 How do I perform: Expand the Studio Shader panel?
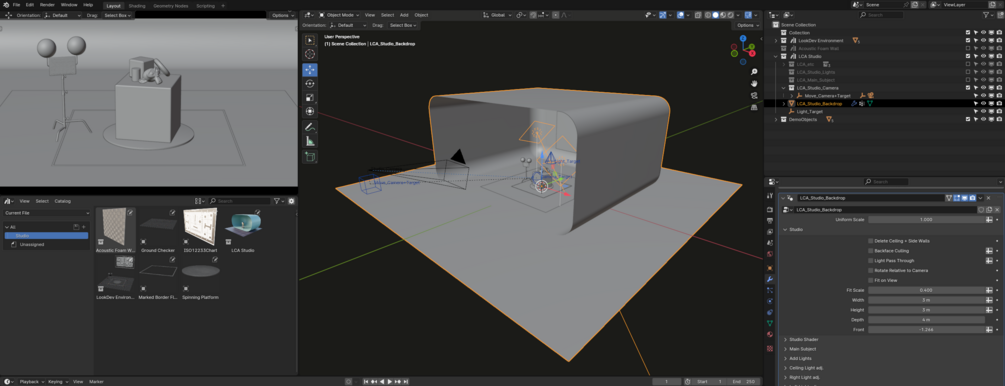(x=803, y=339)
